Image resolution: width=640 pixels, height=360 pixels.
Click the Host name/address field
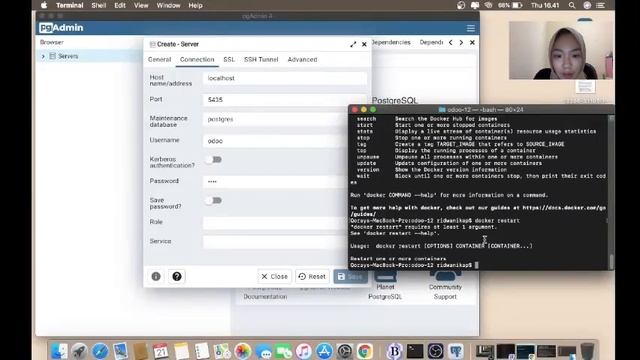point(284,78)
